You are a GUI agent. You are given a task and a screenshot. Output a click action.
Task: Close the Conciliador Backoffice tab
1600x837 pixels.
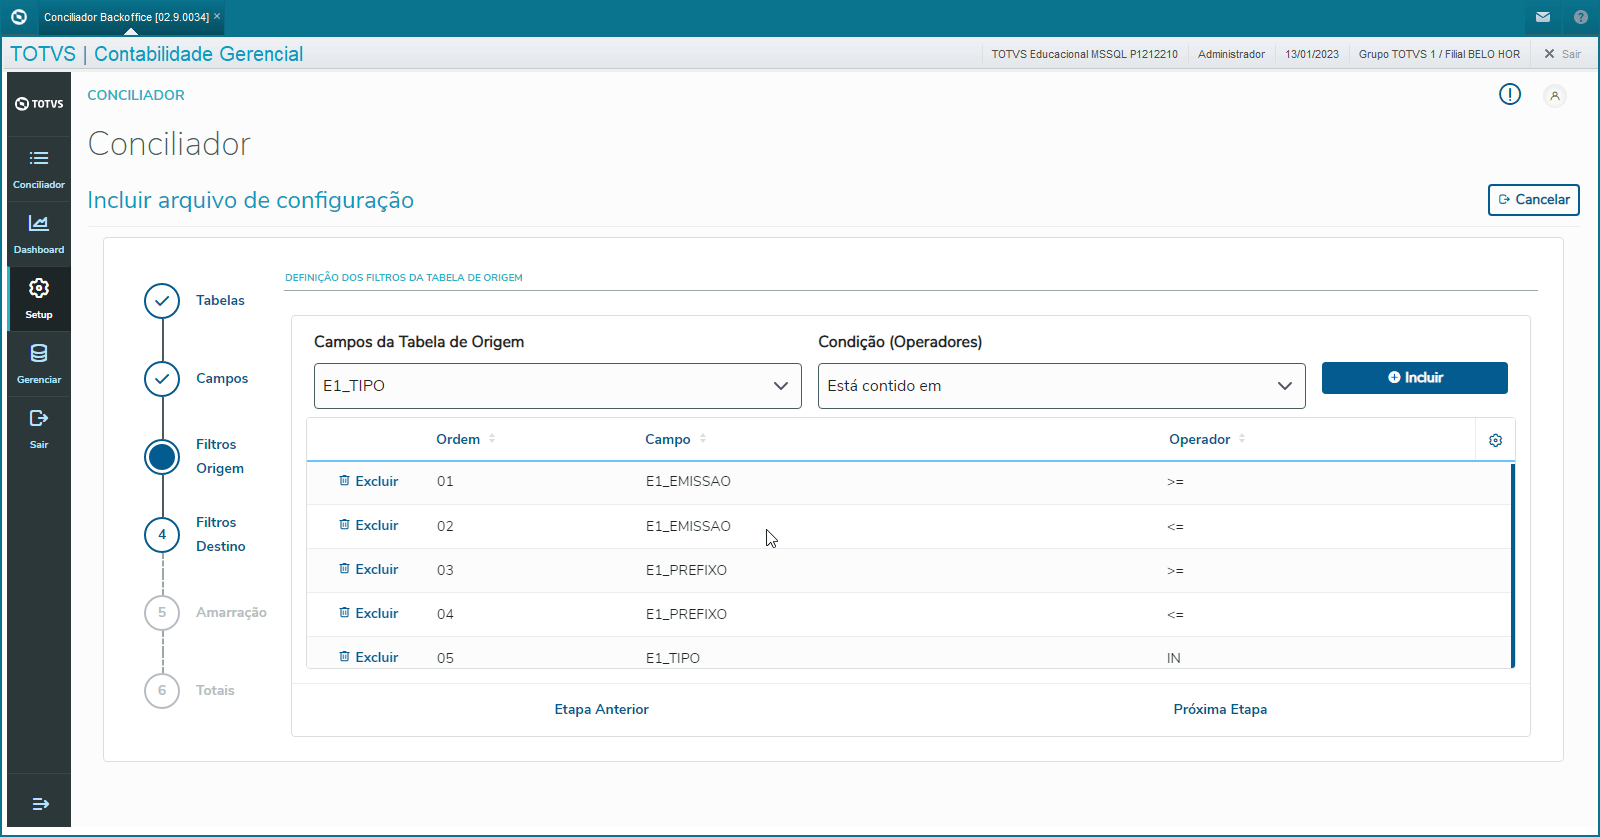[217, 16]
